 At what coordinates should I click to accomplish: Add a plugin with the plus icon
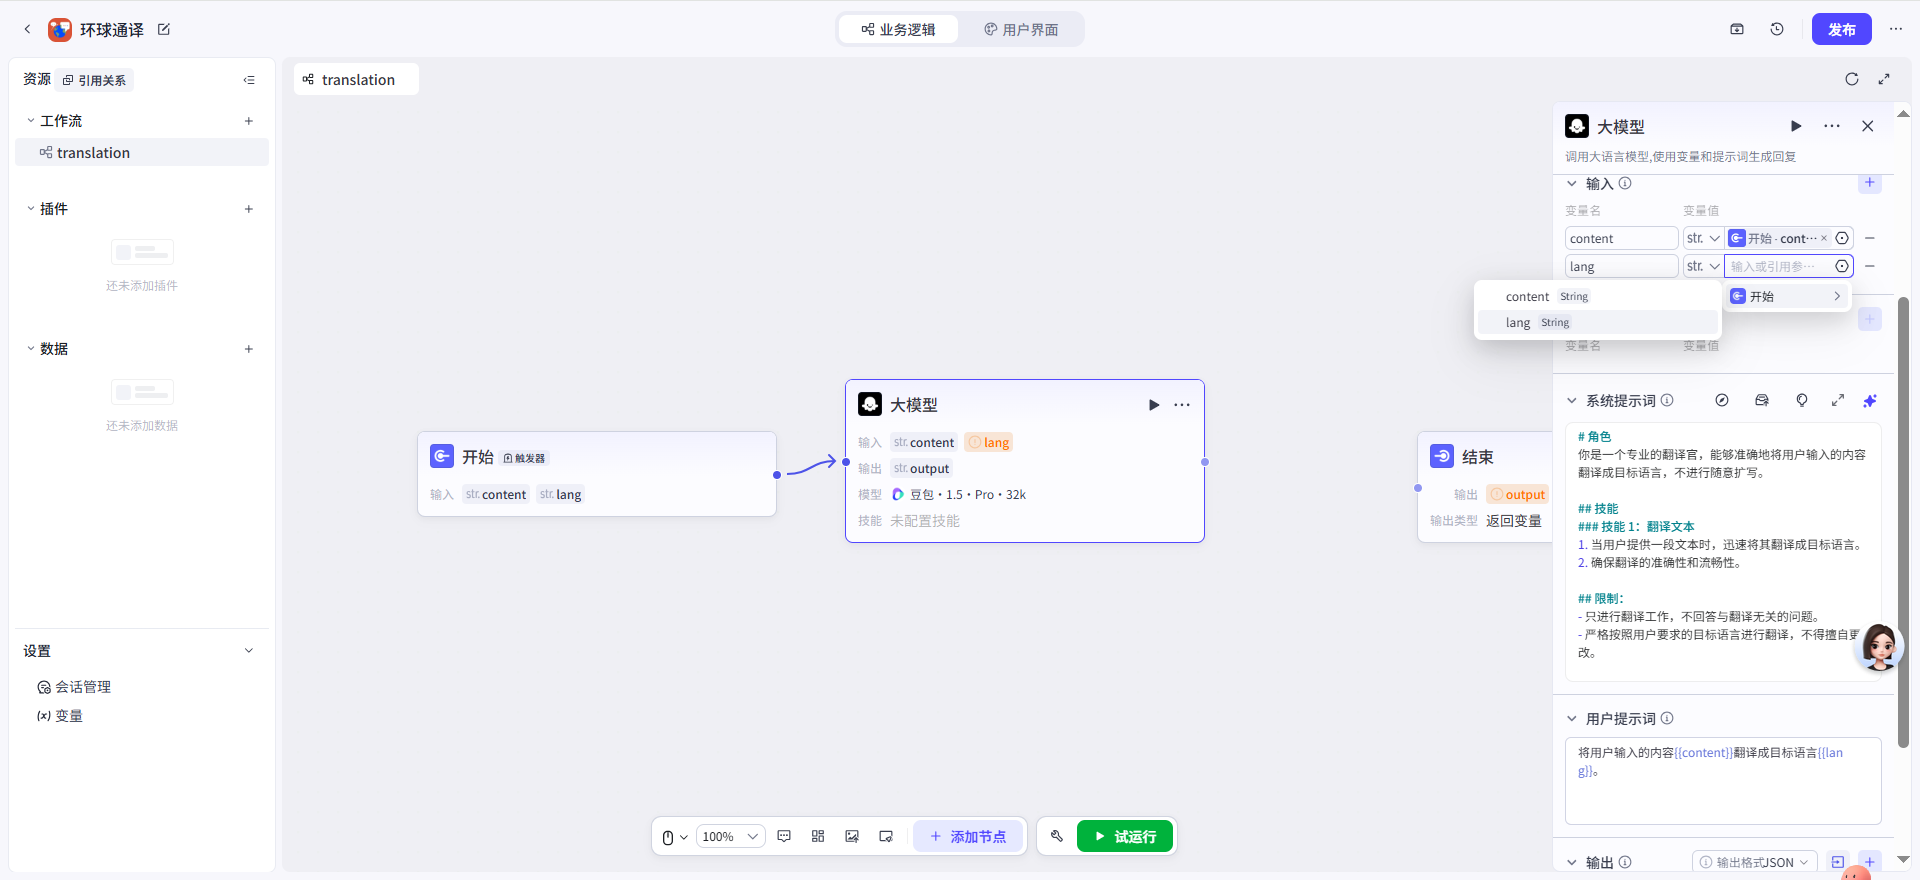click(x=249, y=209)
